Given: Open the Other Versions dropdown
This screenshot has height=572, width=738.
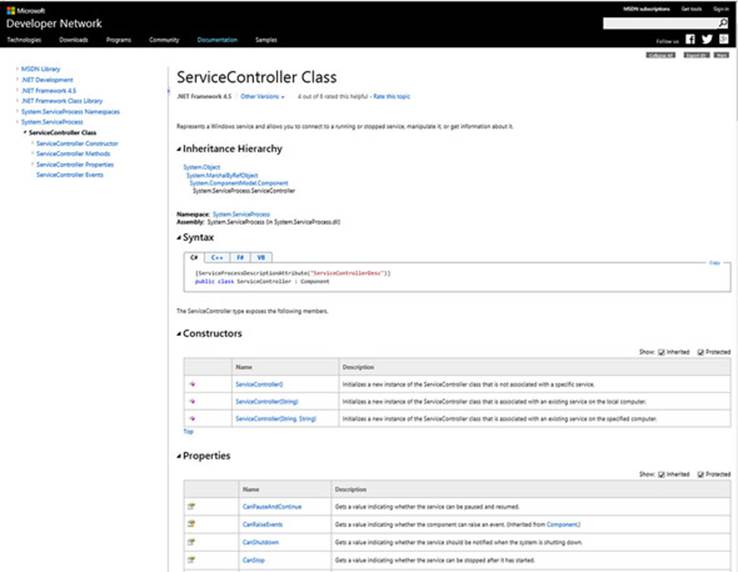Looking at the screenshot, I should coord(262,97).
